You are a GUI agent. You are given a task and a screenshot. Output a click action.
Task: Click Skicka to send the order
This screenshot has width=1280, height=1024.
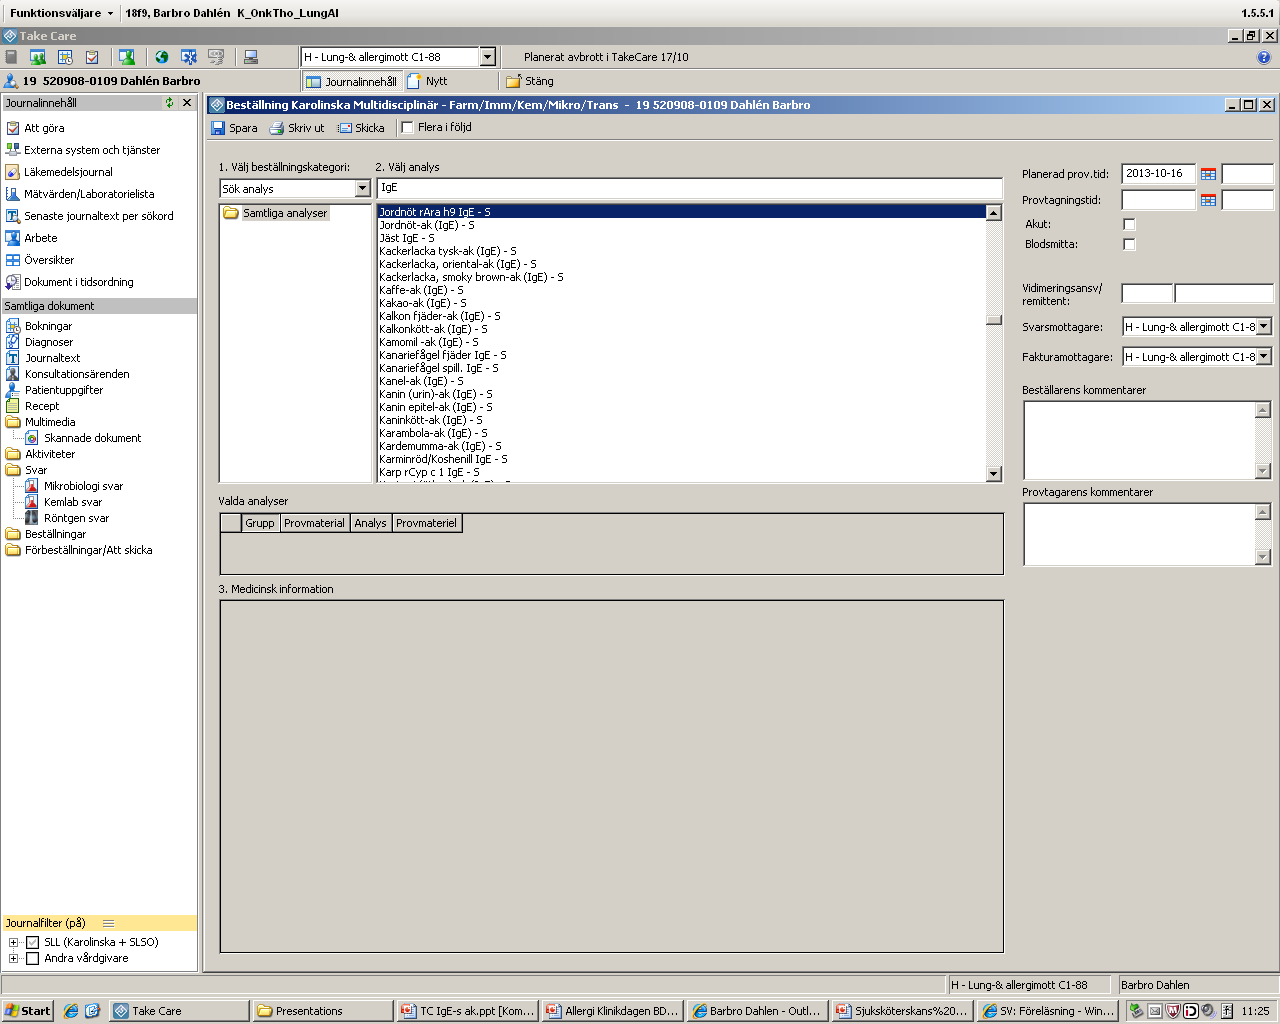pos(361,128)
